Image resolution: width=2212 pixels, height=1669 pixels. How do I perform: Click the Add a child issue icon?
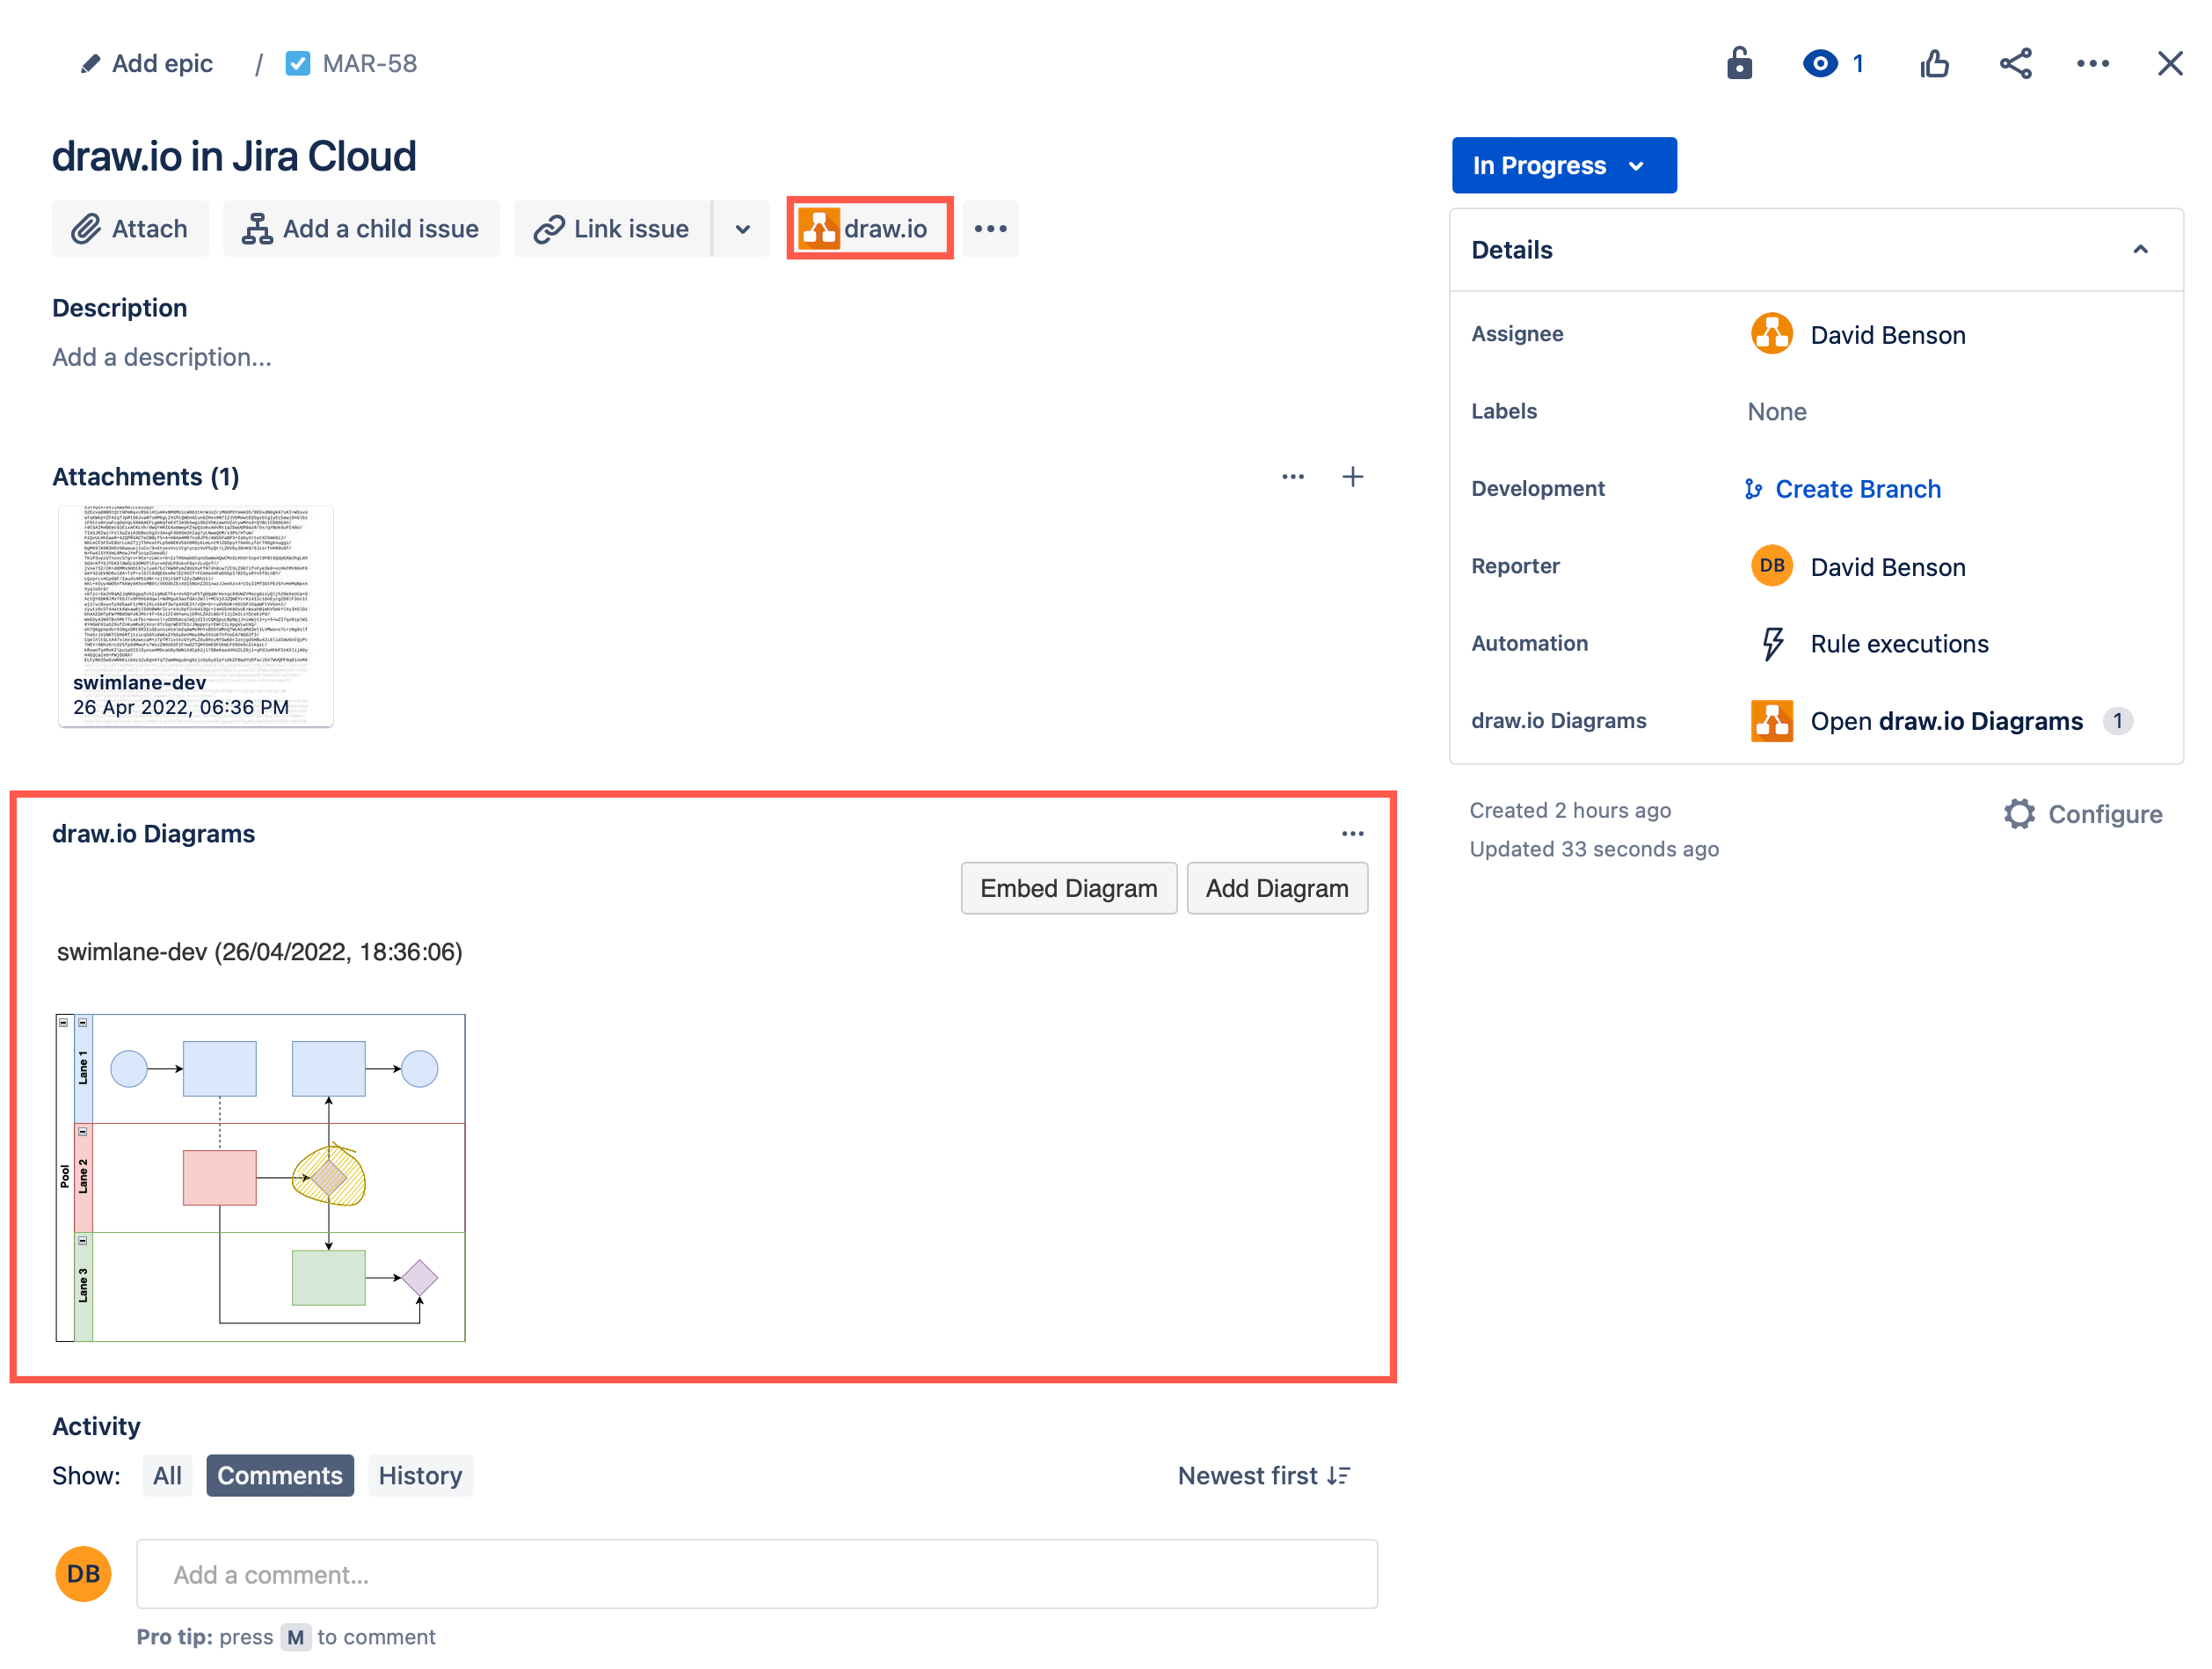point(259,226)
